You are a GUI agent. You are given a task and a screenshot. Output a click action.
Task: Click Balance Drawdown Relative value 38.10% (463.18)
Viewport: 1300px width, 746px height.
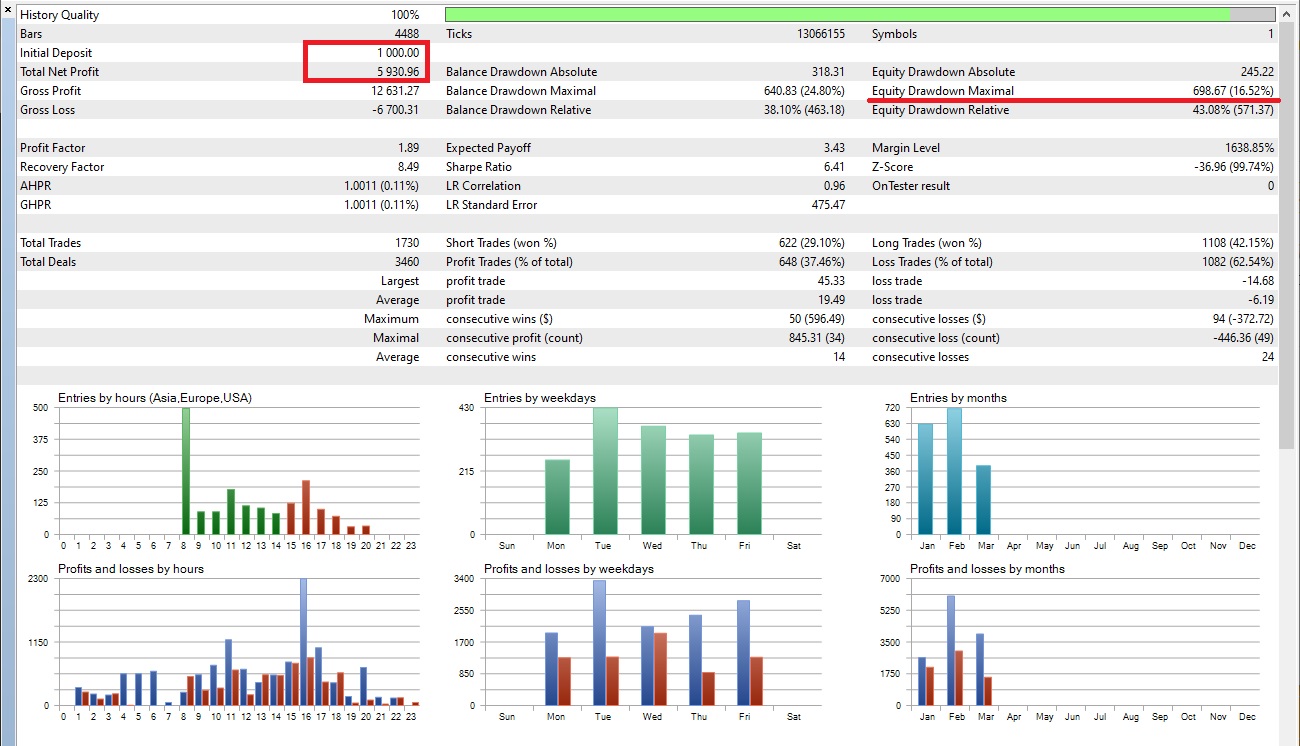click(x=804, y=110)
